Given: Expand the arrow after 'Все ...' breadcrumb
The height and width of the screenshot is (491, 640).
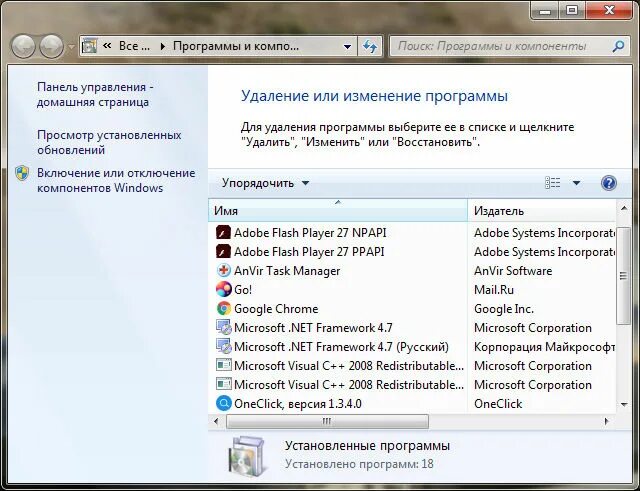Looking at the screenshot, I should tap(163, 47).
